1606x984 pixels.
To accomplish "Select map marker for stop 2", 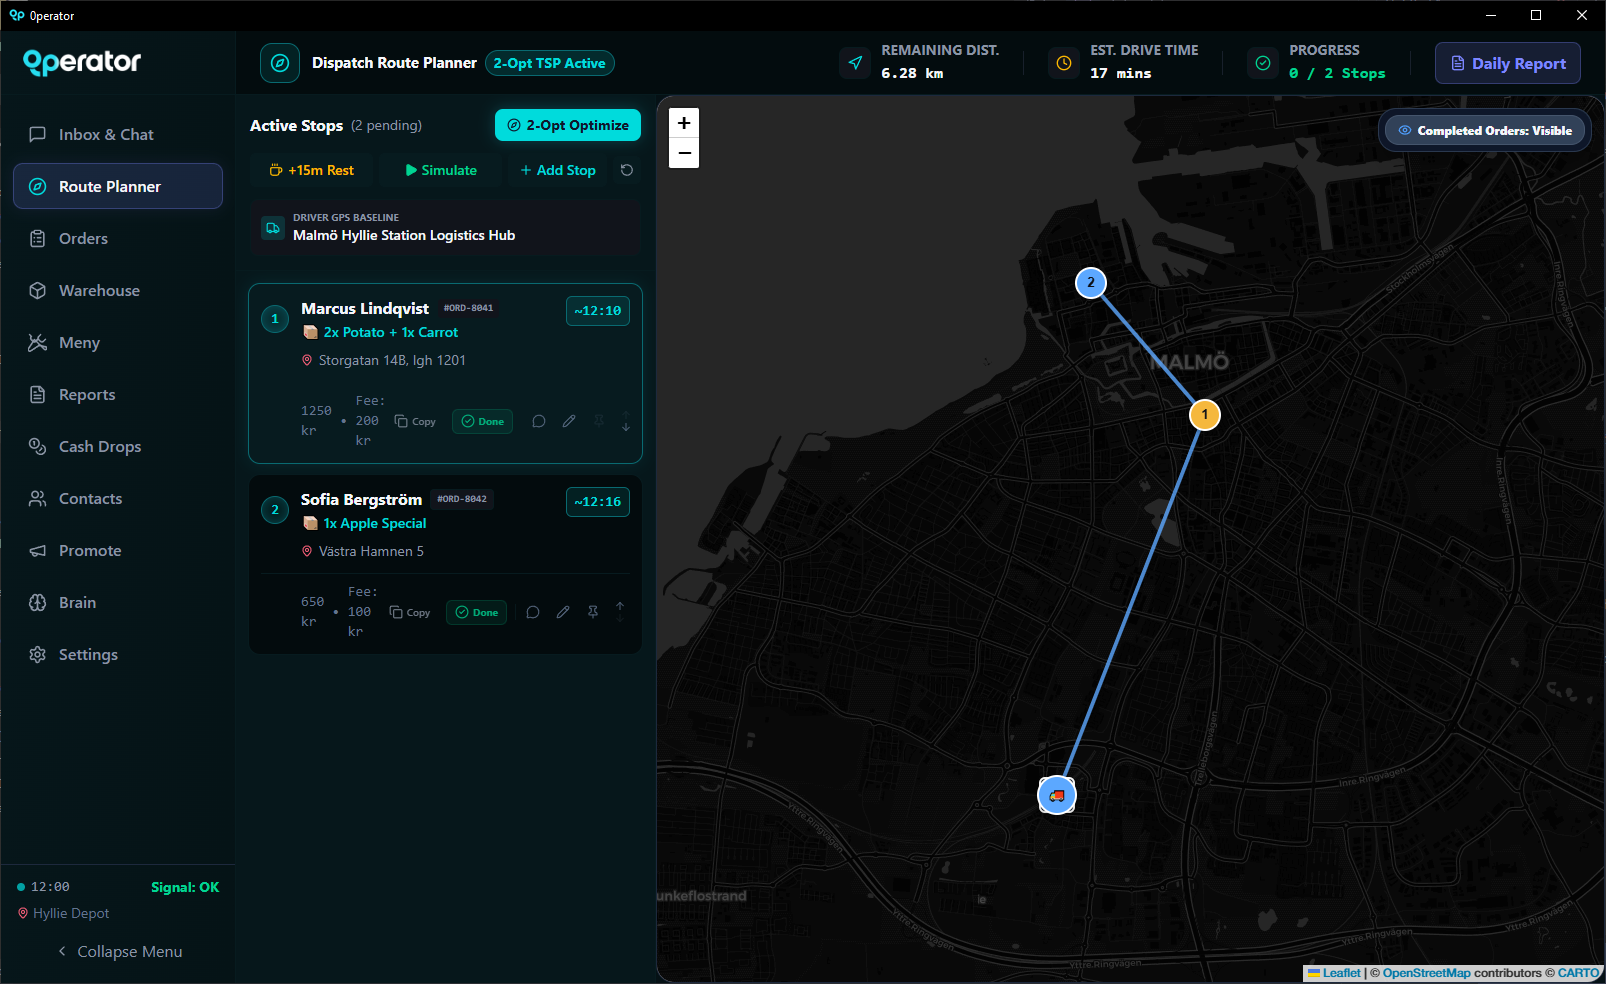I will click(x=1091, y=283).
